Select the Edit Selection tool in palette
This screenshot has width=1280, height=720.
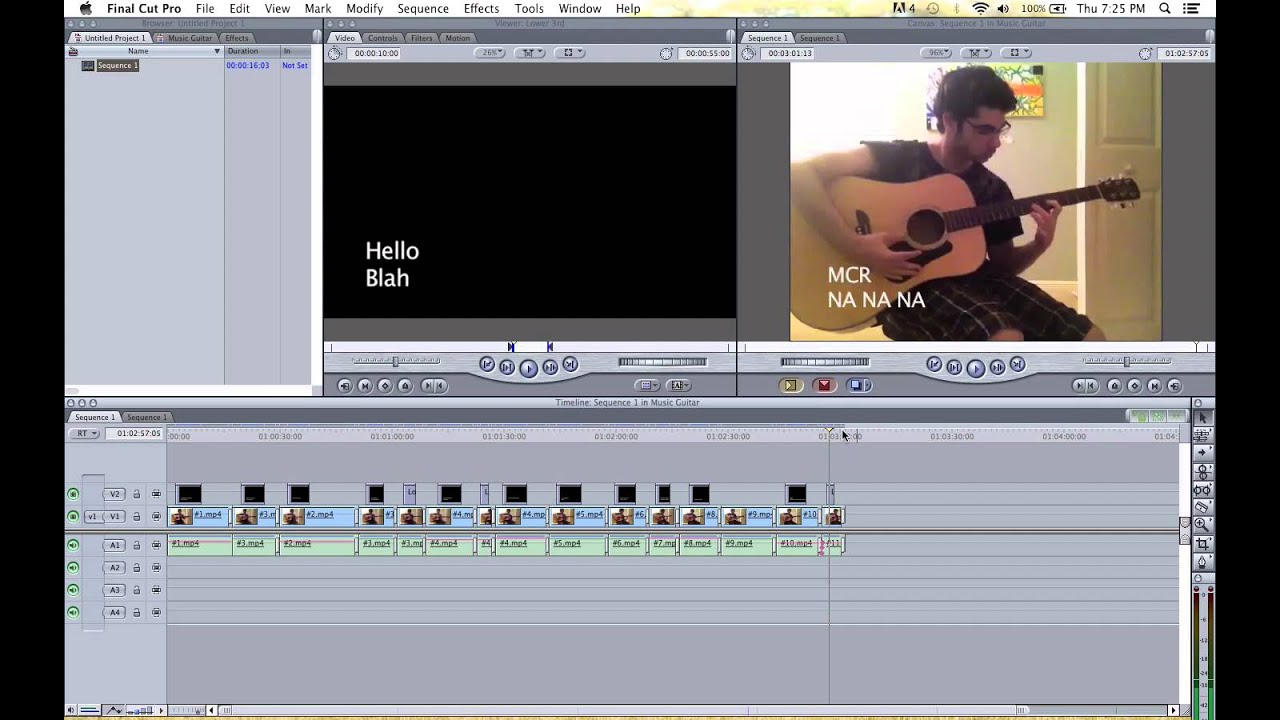click(1203, 435)
